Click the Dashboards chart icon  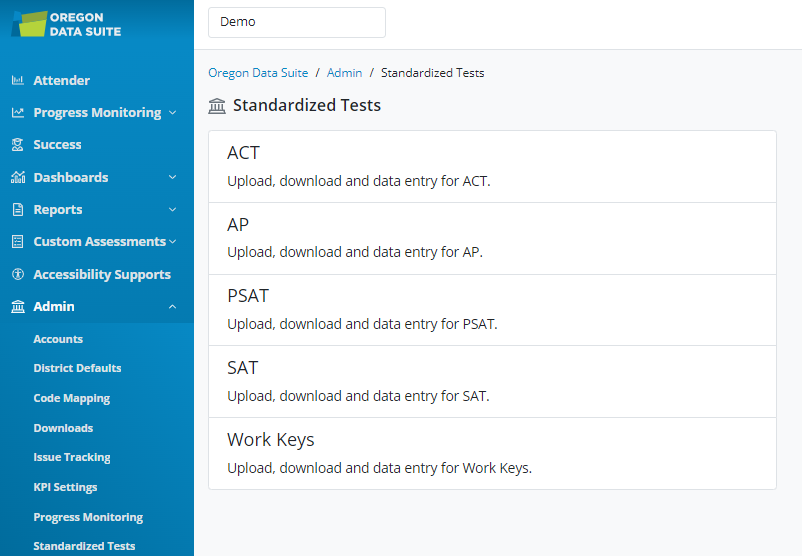click(17, 178)
